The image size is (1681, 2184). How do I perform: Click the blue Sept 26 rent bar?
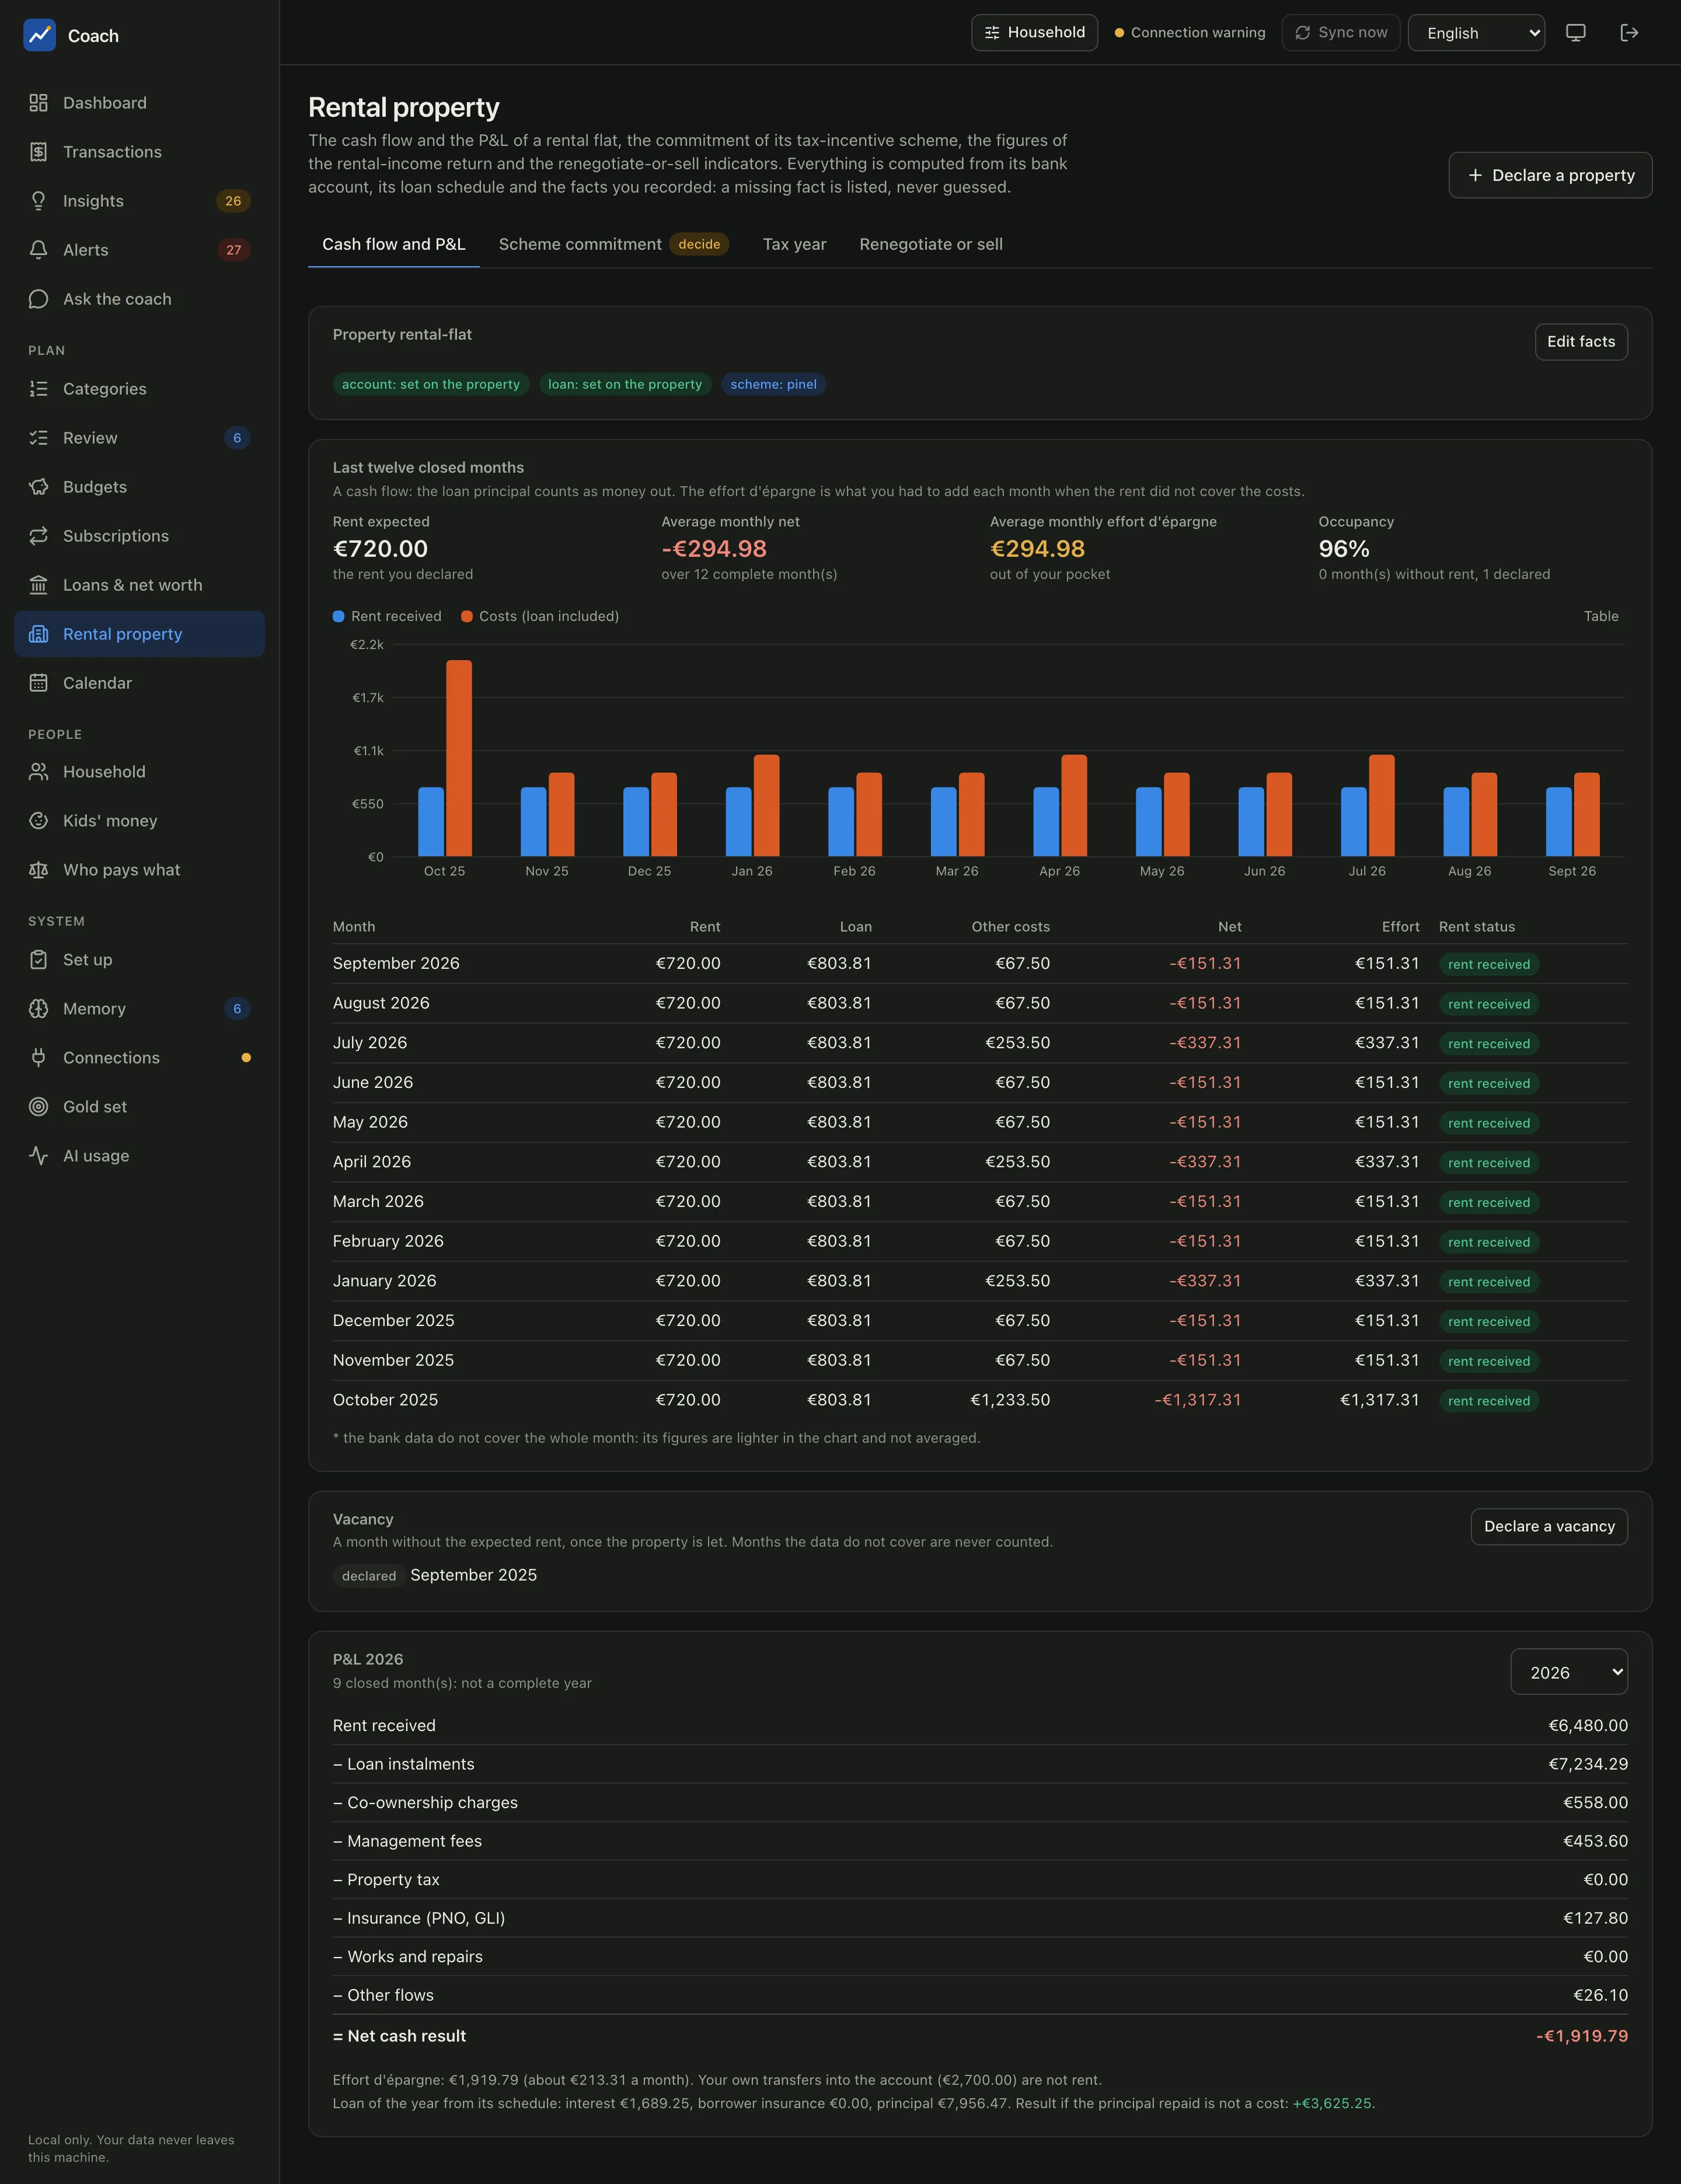coord(1558,822)
